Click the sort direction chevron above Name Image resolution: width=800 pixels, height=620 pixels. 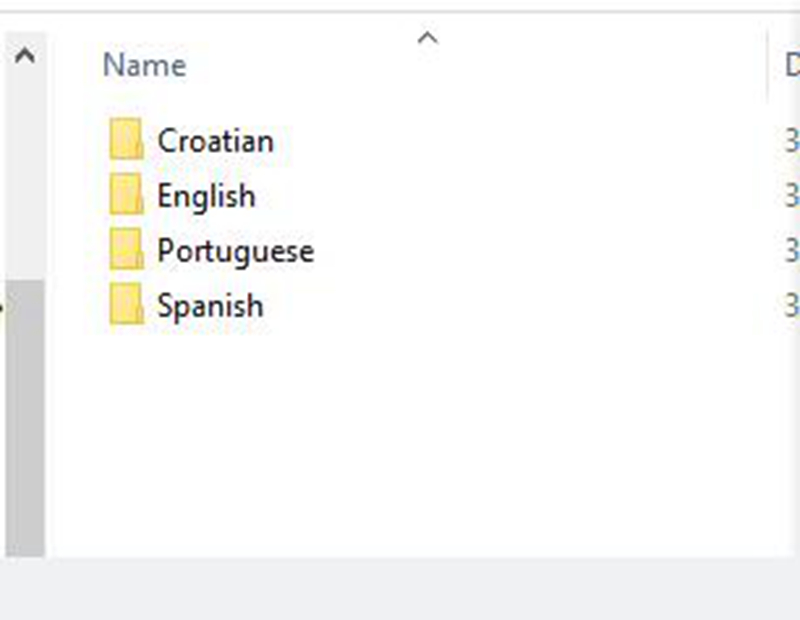[x=427, y=38]
